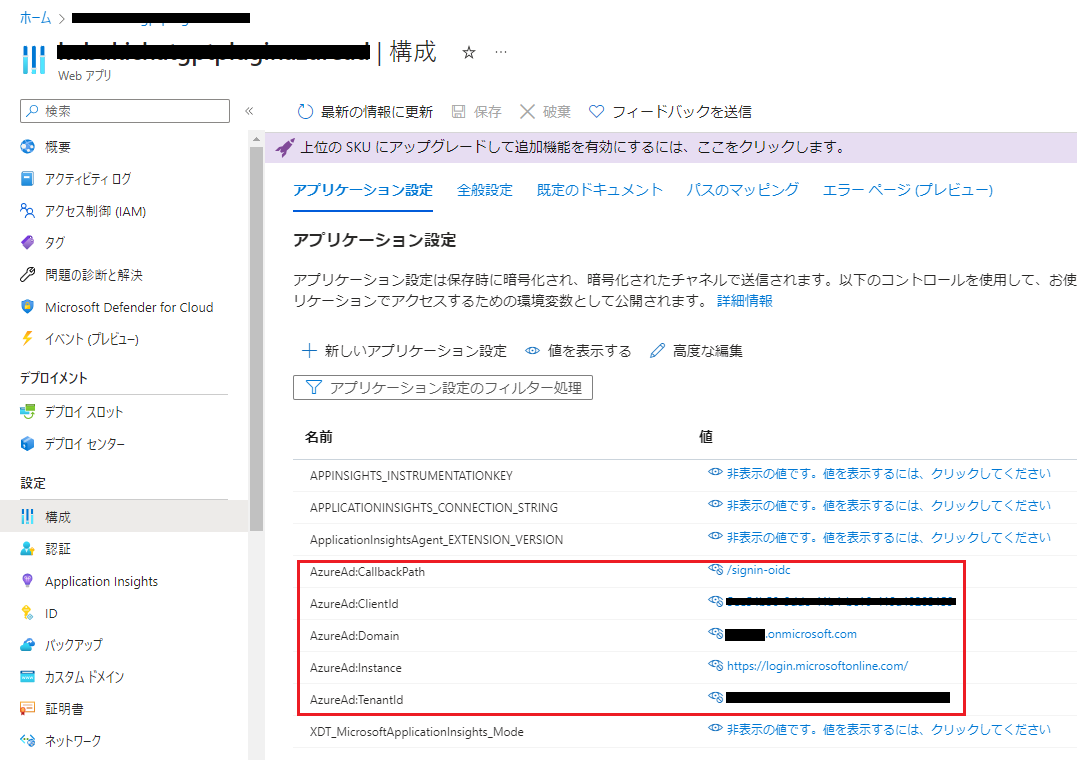
Task: Open ID in the sidebar
Action: coord(51,613)
